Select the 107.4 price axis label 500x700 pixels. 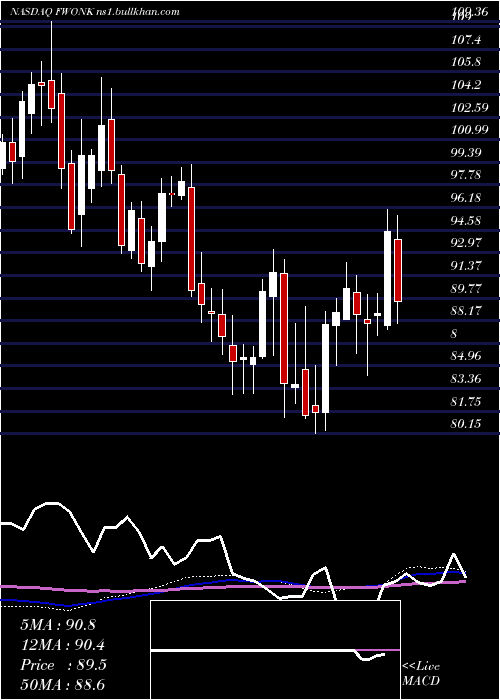tap(467, 40)
